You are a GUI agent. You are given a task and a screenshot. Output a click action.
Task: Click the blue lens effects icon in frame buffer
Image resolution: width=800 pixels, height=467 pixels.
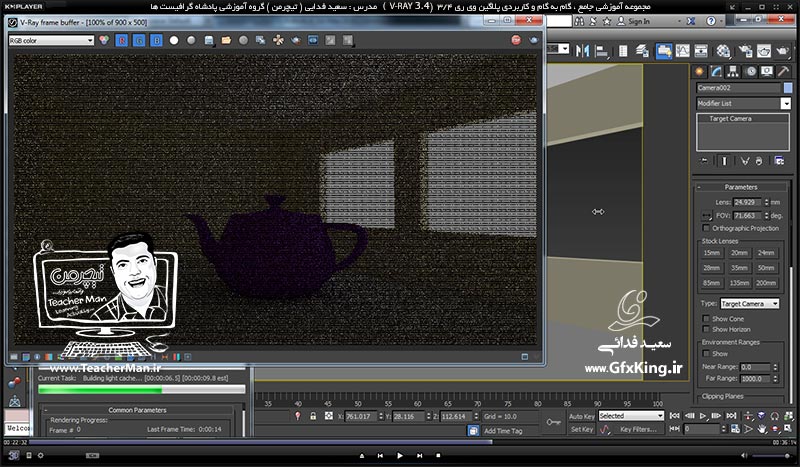click(x=313, y=40)
